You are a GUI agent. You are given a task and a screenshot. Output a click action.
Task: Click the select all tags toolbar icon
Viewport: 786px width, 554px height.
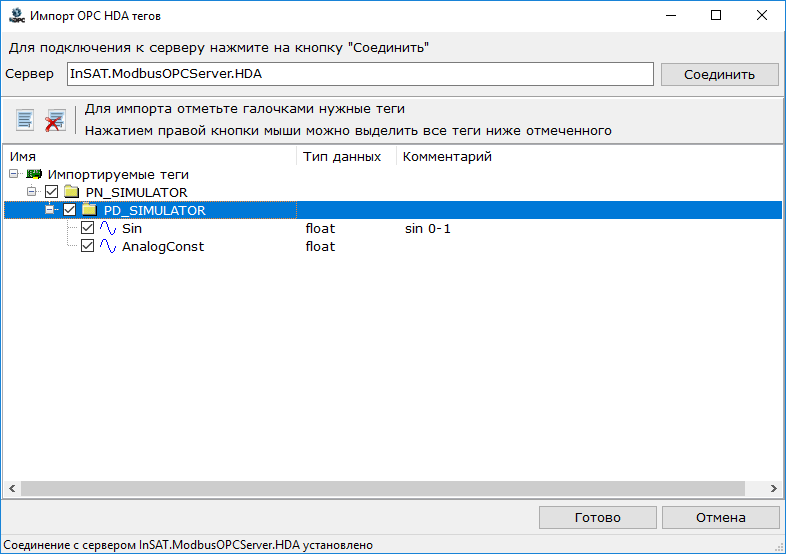click(x=25, y=120)
